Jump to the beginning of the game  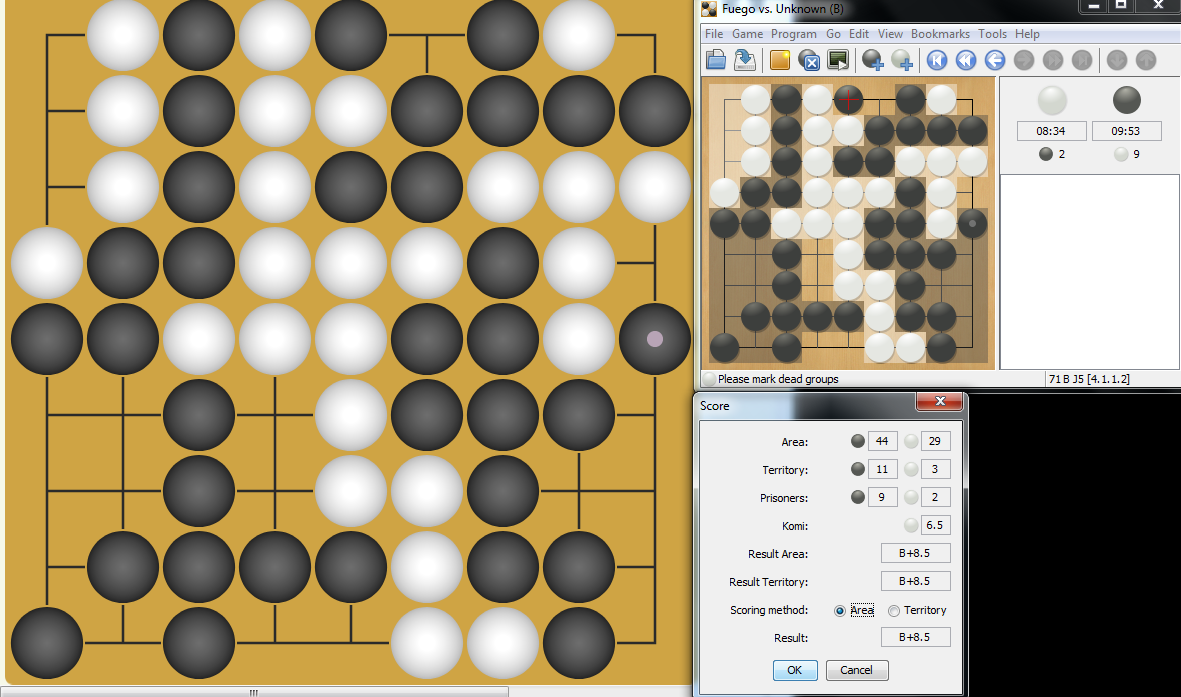click(x=937, y=60)
